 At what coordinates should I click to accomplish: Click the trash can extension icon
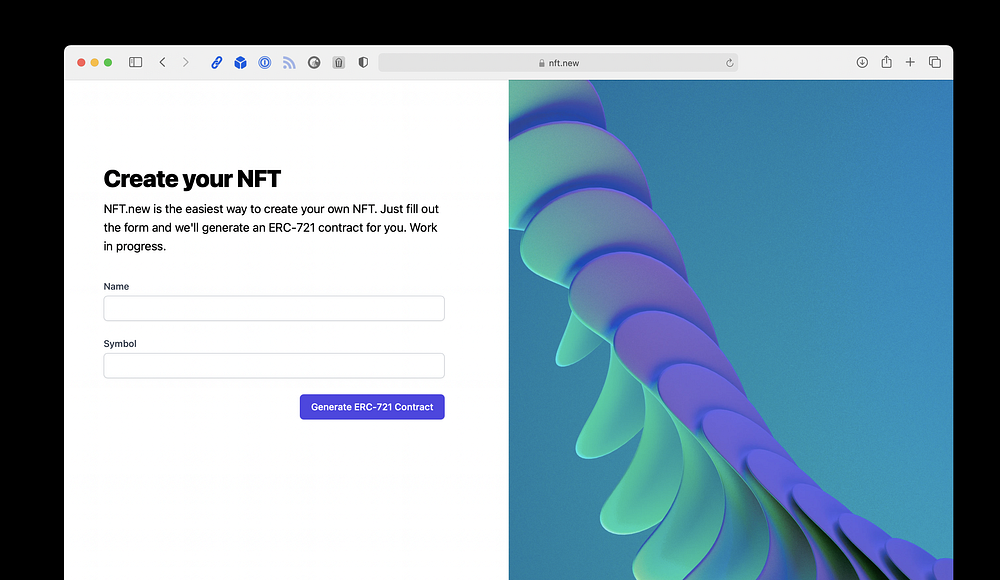(x=339, y=63)
